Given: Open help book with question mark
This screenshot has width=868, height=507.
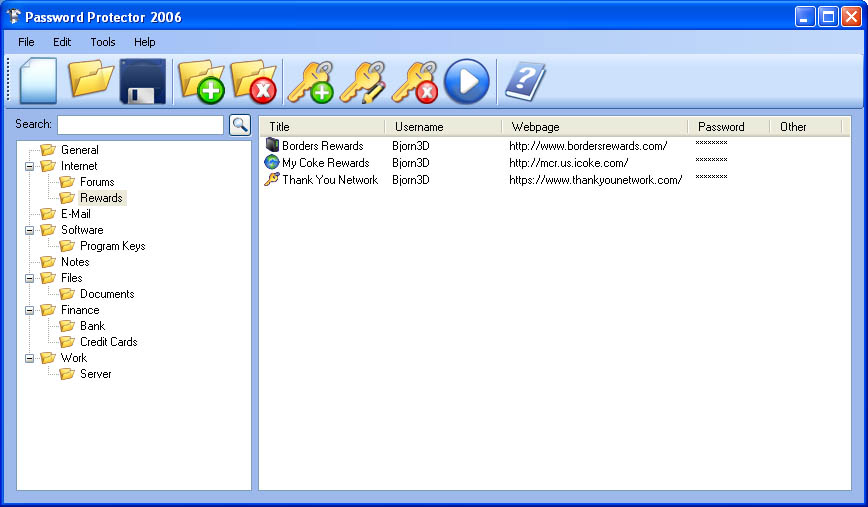Looking at the screenshot, I should coord(525,82).
